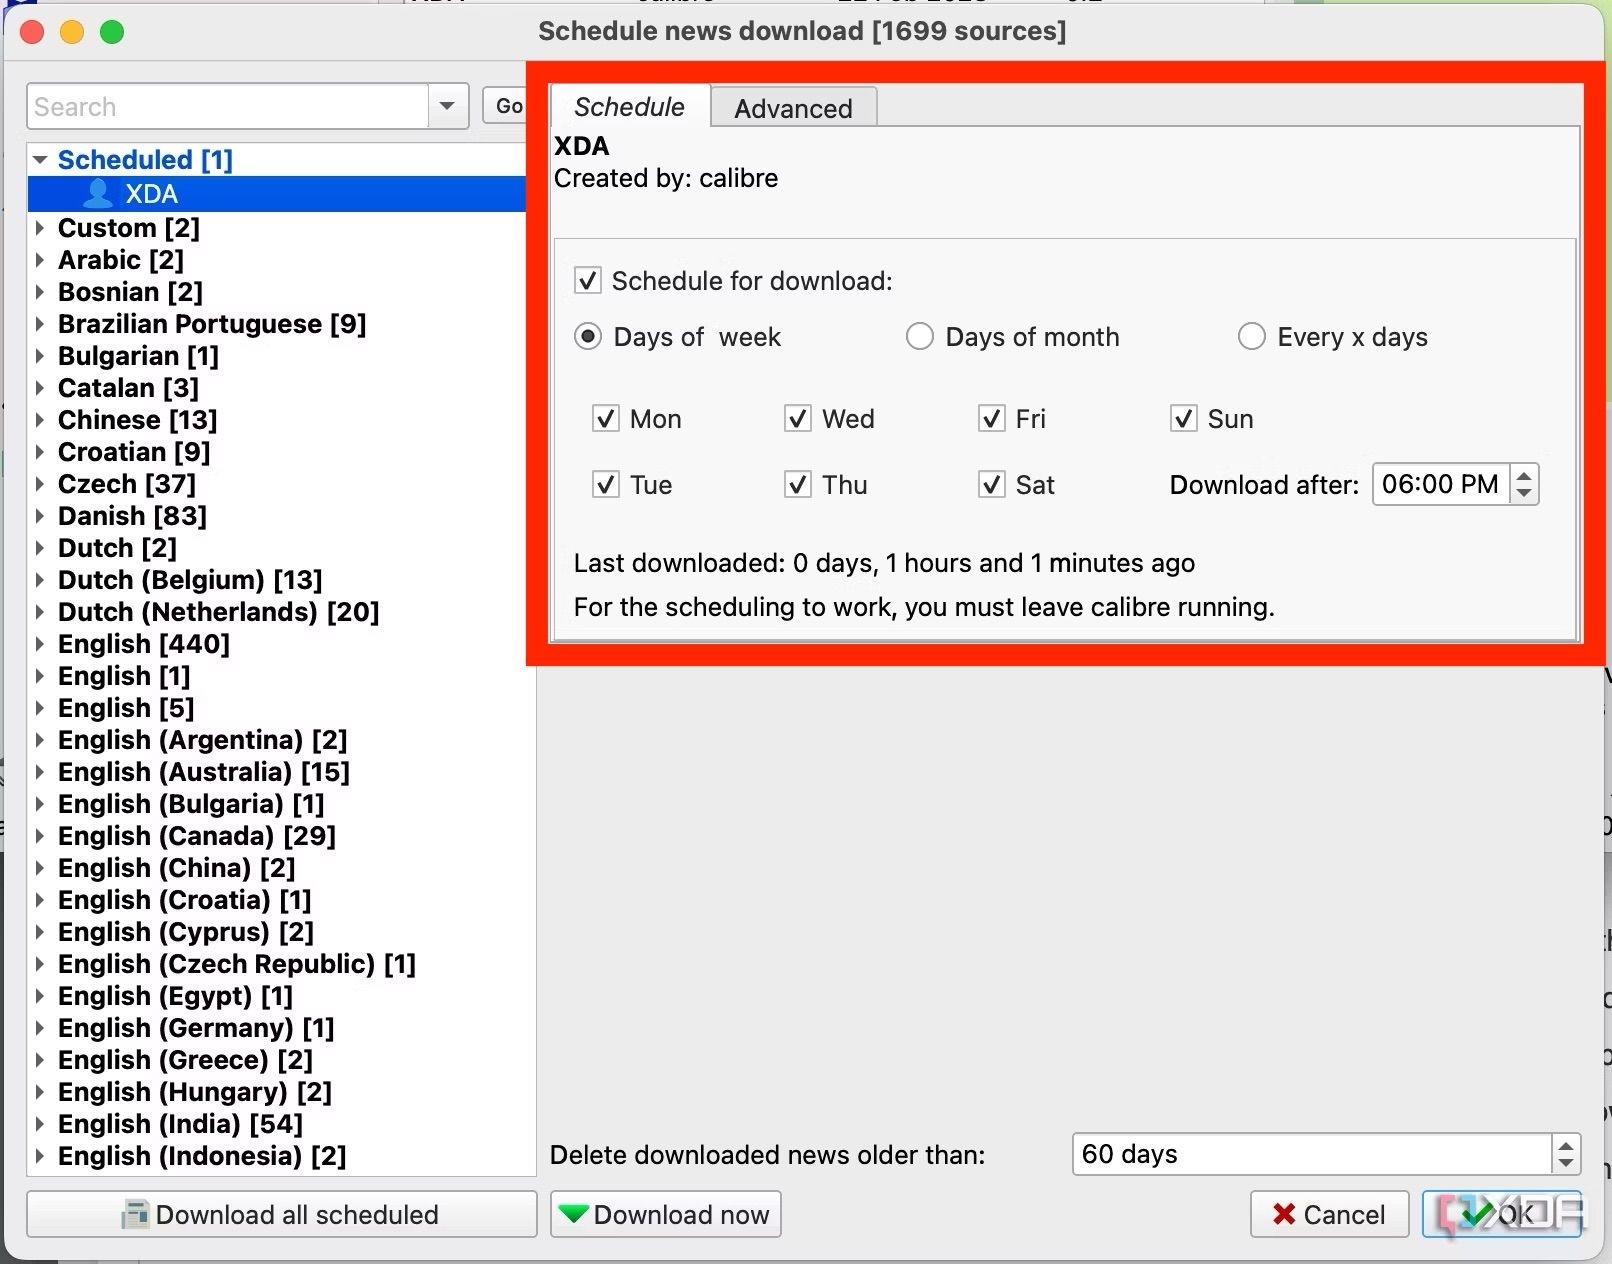Screen dimensions: 1612x1264
Task: Select Days of month radio button
Action: coord(920,336)
